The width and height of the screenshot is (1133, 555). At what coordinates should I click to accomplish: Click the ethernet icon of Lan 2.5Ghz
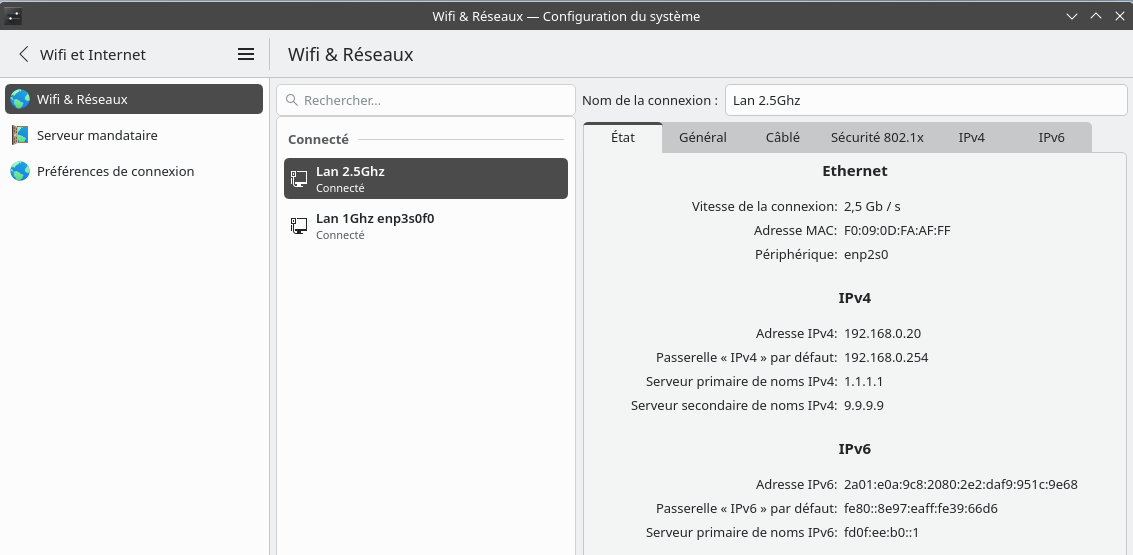tap(299, 179)
